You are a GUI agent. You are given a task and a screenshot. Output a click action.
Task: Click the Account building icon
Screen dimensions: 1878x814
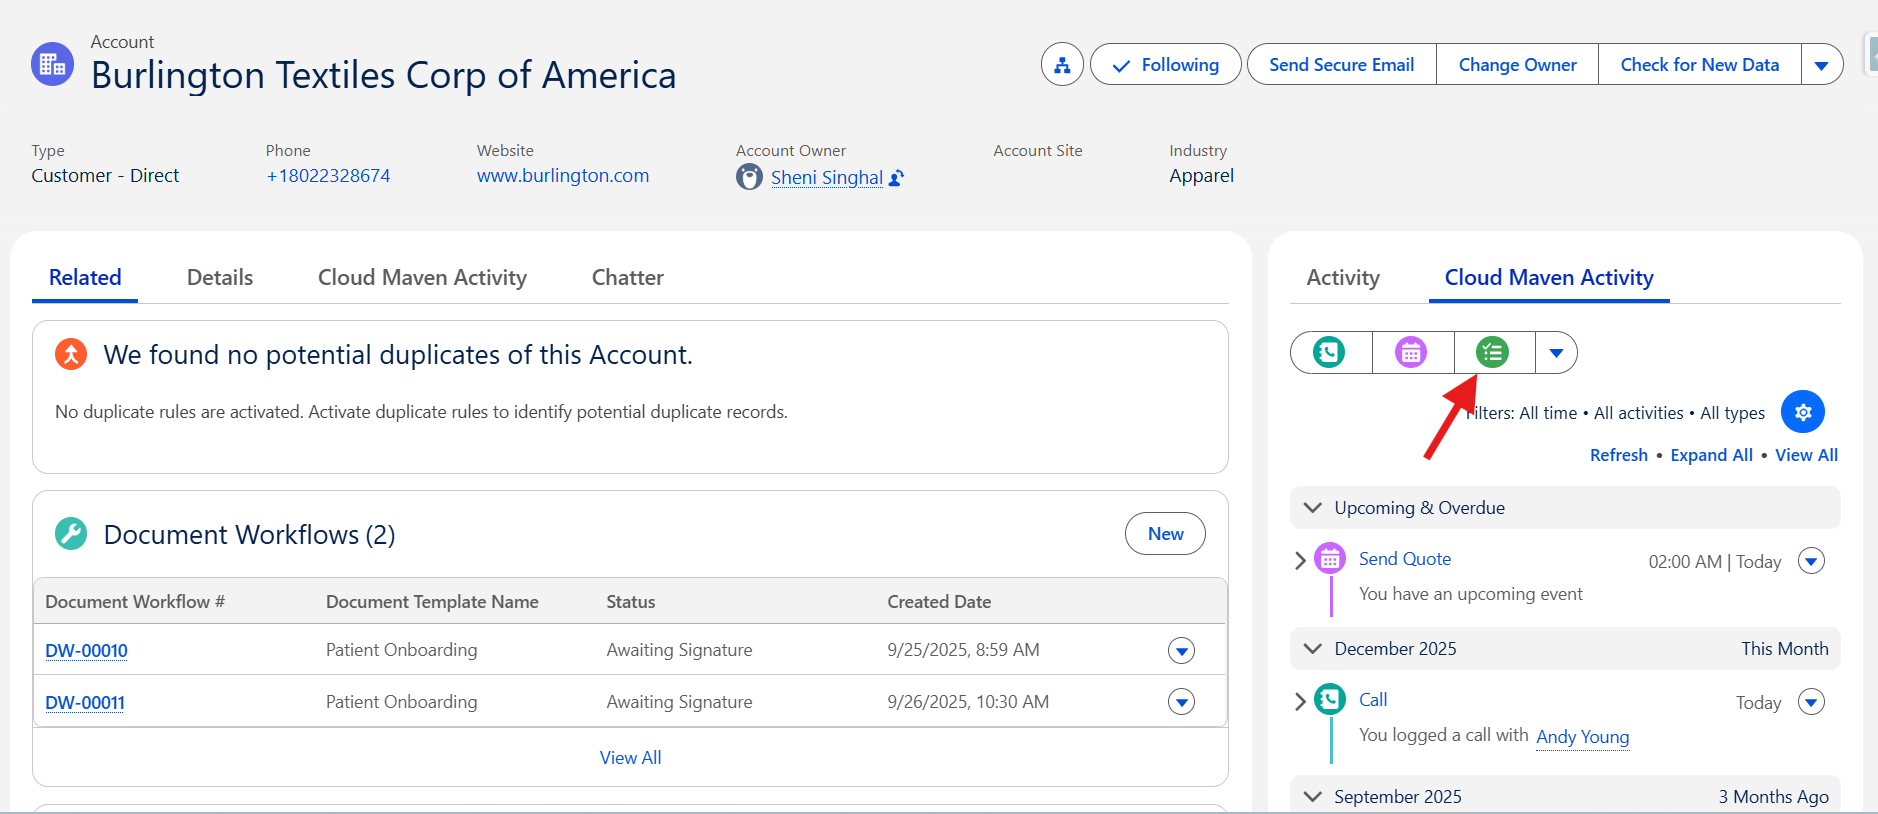pos(52,64)
